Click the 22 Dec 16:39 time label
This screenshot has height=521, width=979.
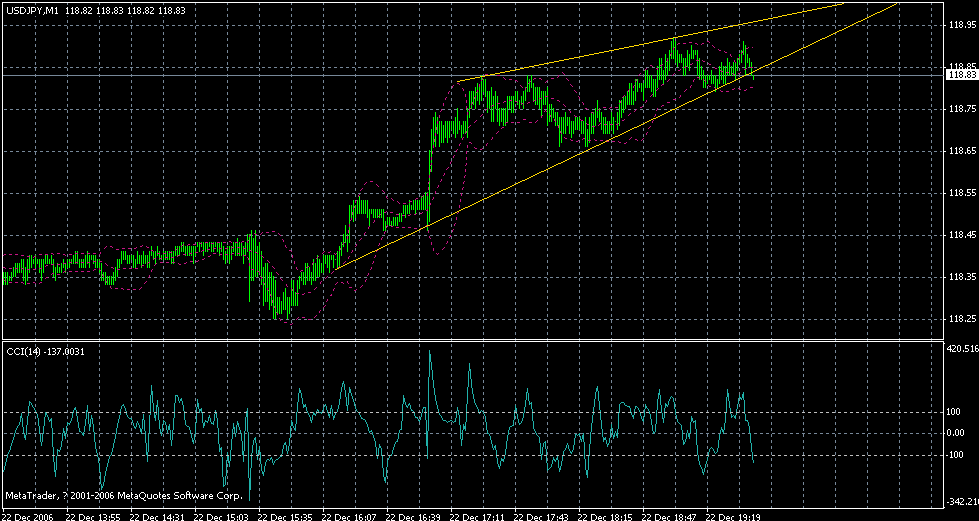click(415, 517)
